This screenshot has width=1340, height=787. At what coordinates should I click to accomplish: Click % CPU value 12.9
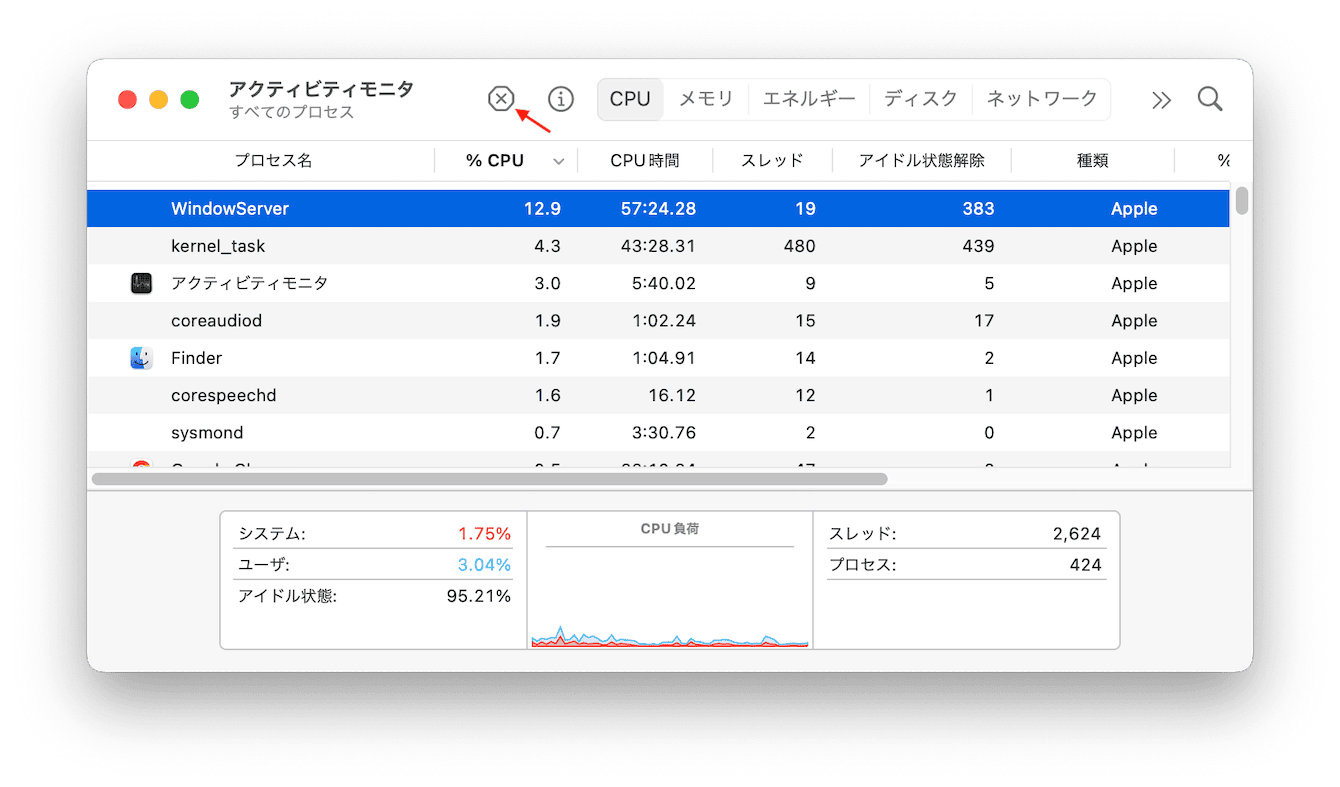tap(542, 209)
